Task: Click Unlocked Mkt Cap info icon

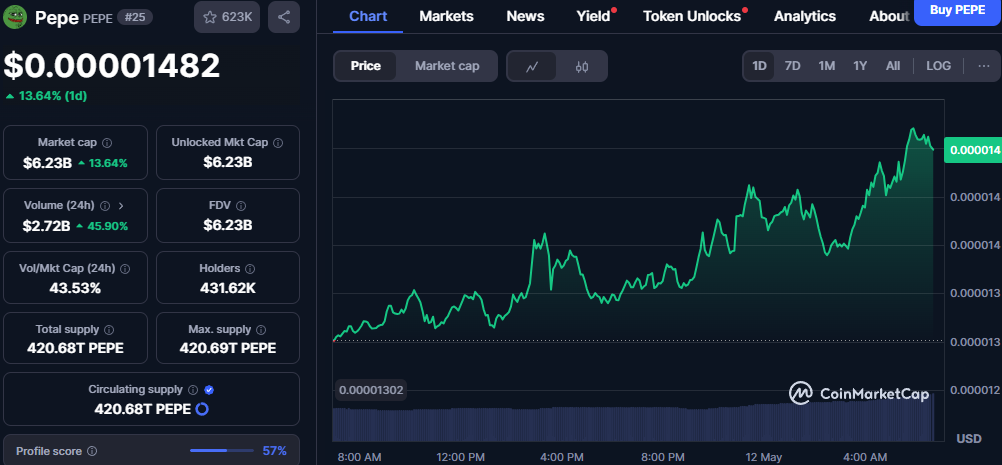Action: (278, 143)
